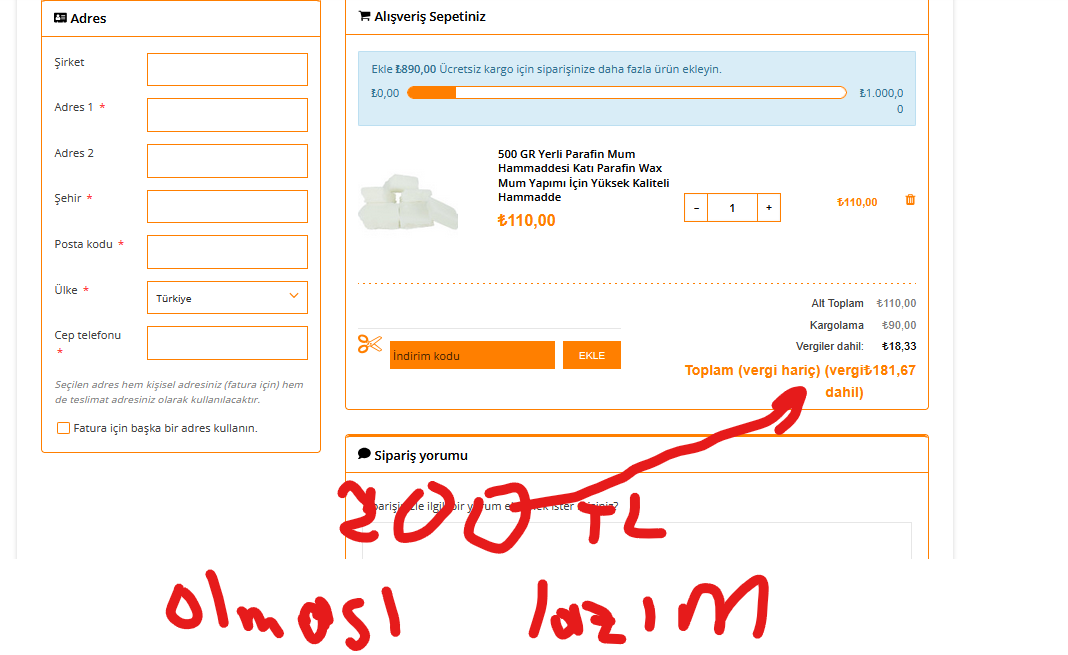Screen dimensions: 1068x655
Task: Click the scissors discount icon
Action: (370, 344)
